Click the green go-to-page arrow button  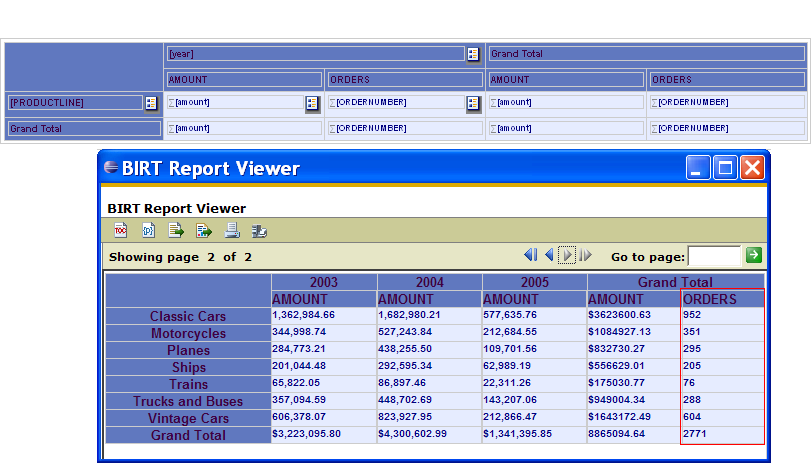[x=753, y=256]
